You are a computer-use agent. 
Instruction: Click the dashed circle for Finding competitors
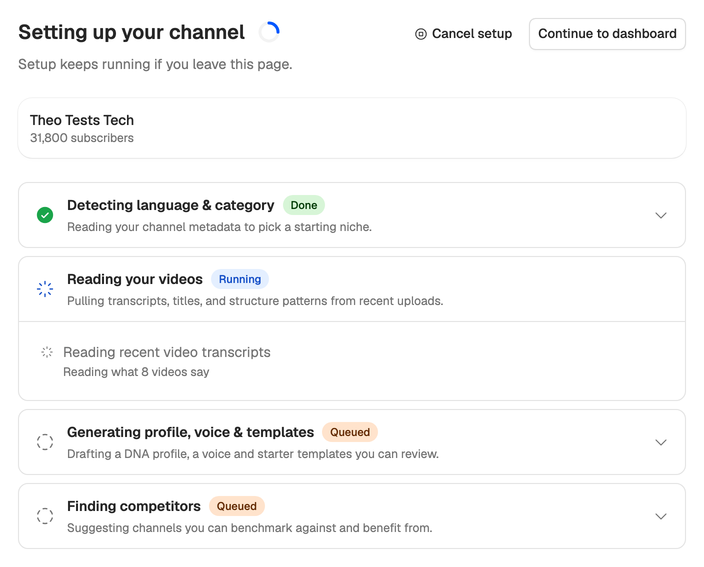(x=45, y=516)
